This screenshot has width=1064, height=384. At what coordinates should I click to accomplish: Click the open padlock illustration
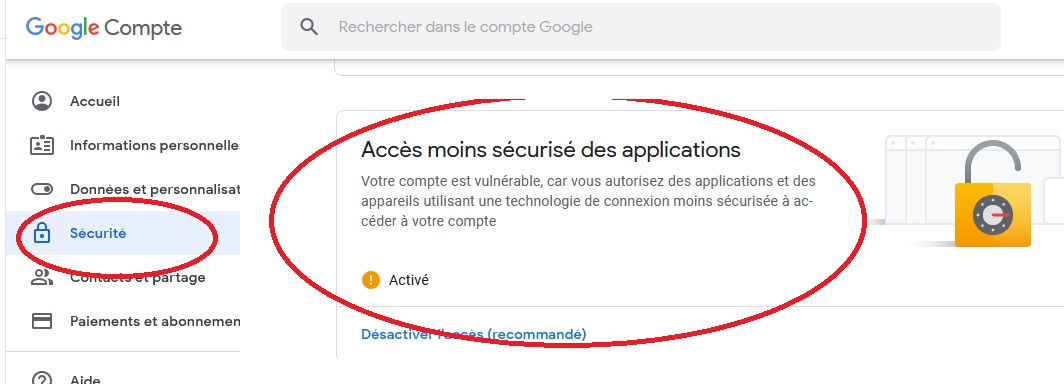pyautogui.click(x=991, y=195)
